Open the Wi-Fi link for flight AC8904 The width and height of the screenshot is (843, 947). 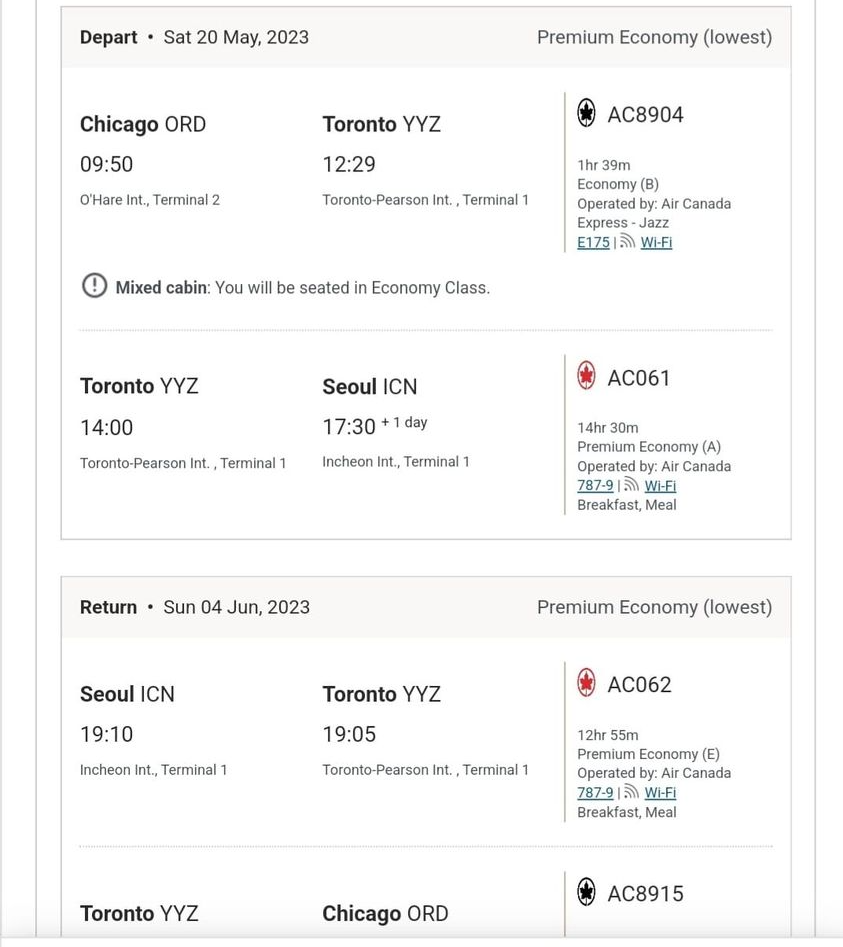coord(656,242)
